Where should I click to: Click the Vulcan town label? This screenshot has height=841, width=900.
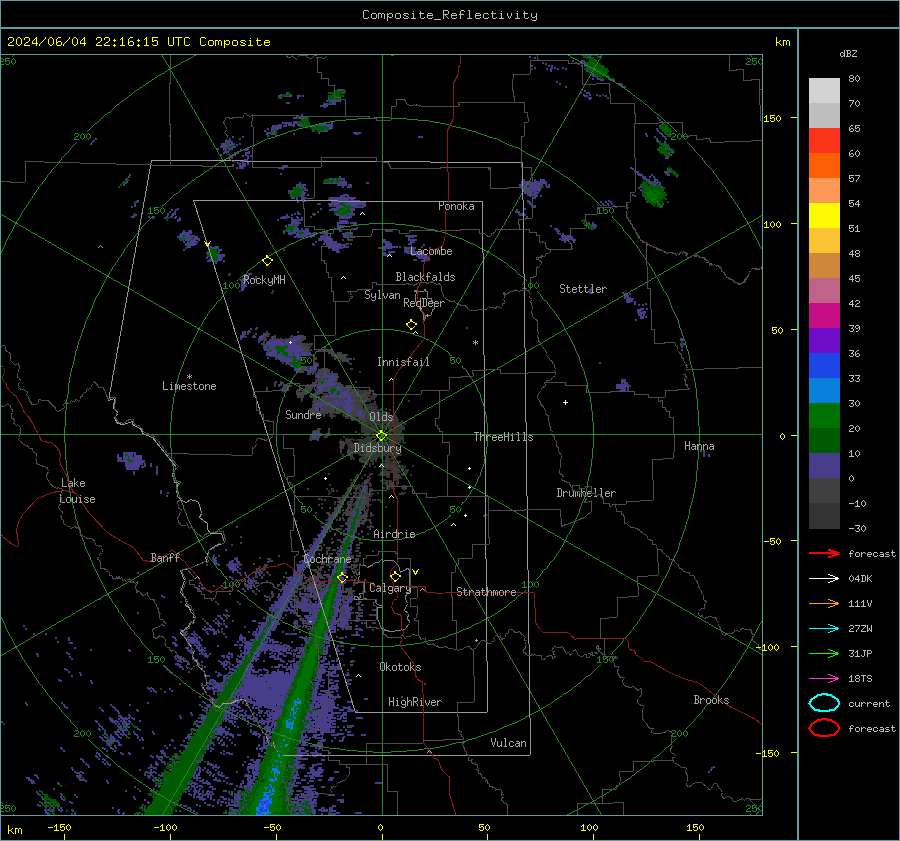[x=509, y=743]
